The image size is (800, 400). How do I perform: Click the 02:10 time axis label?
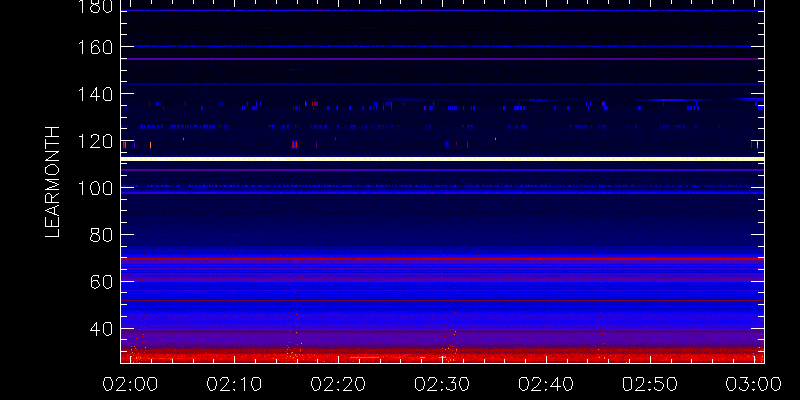(x=234, y=384)
